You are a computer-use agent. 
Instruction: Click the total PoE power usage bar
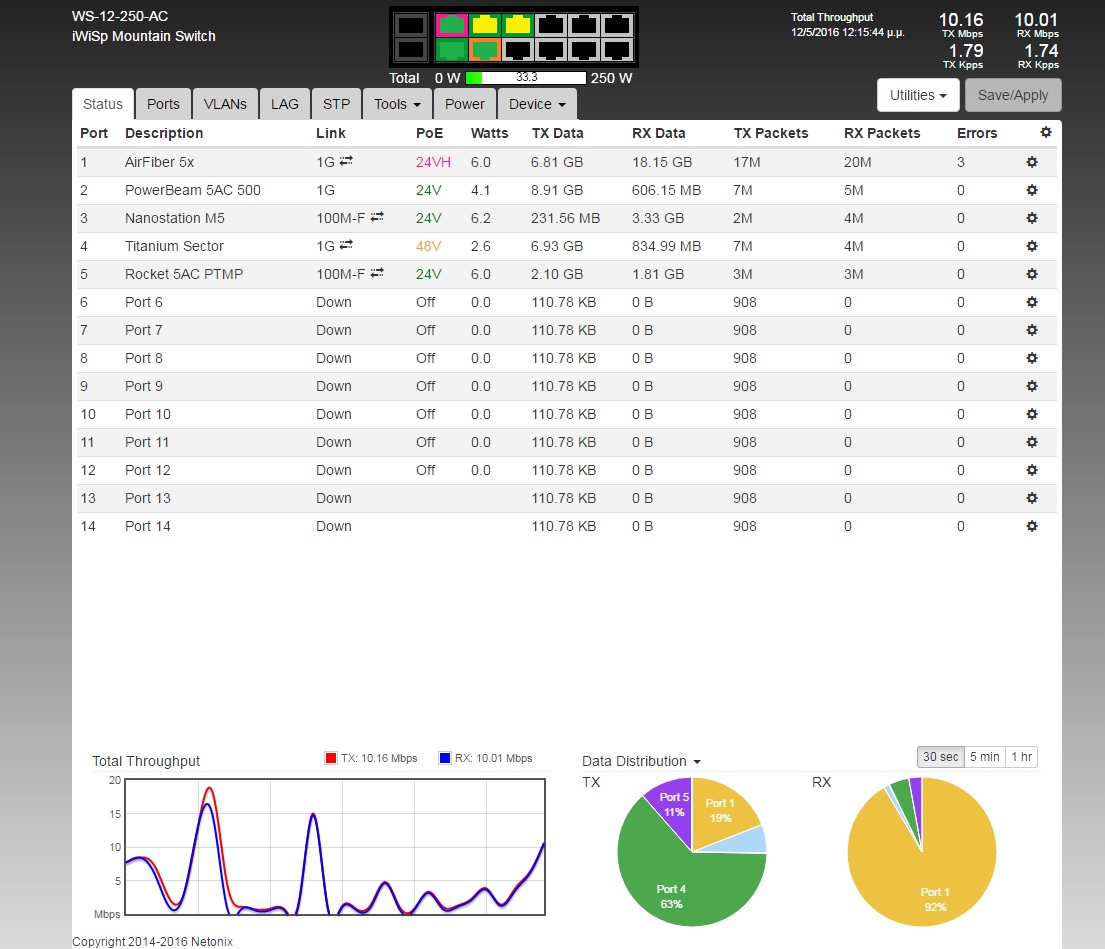tap(525, 77)
